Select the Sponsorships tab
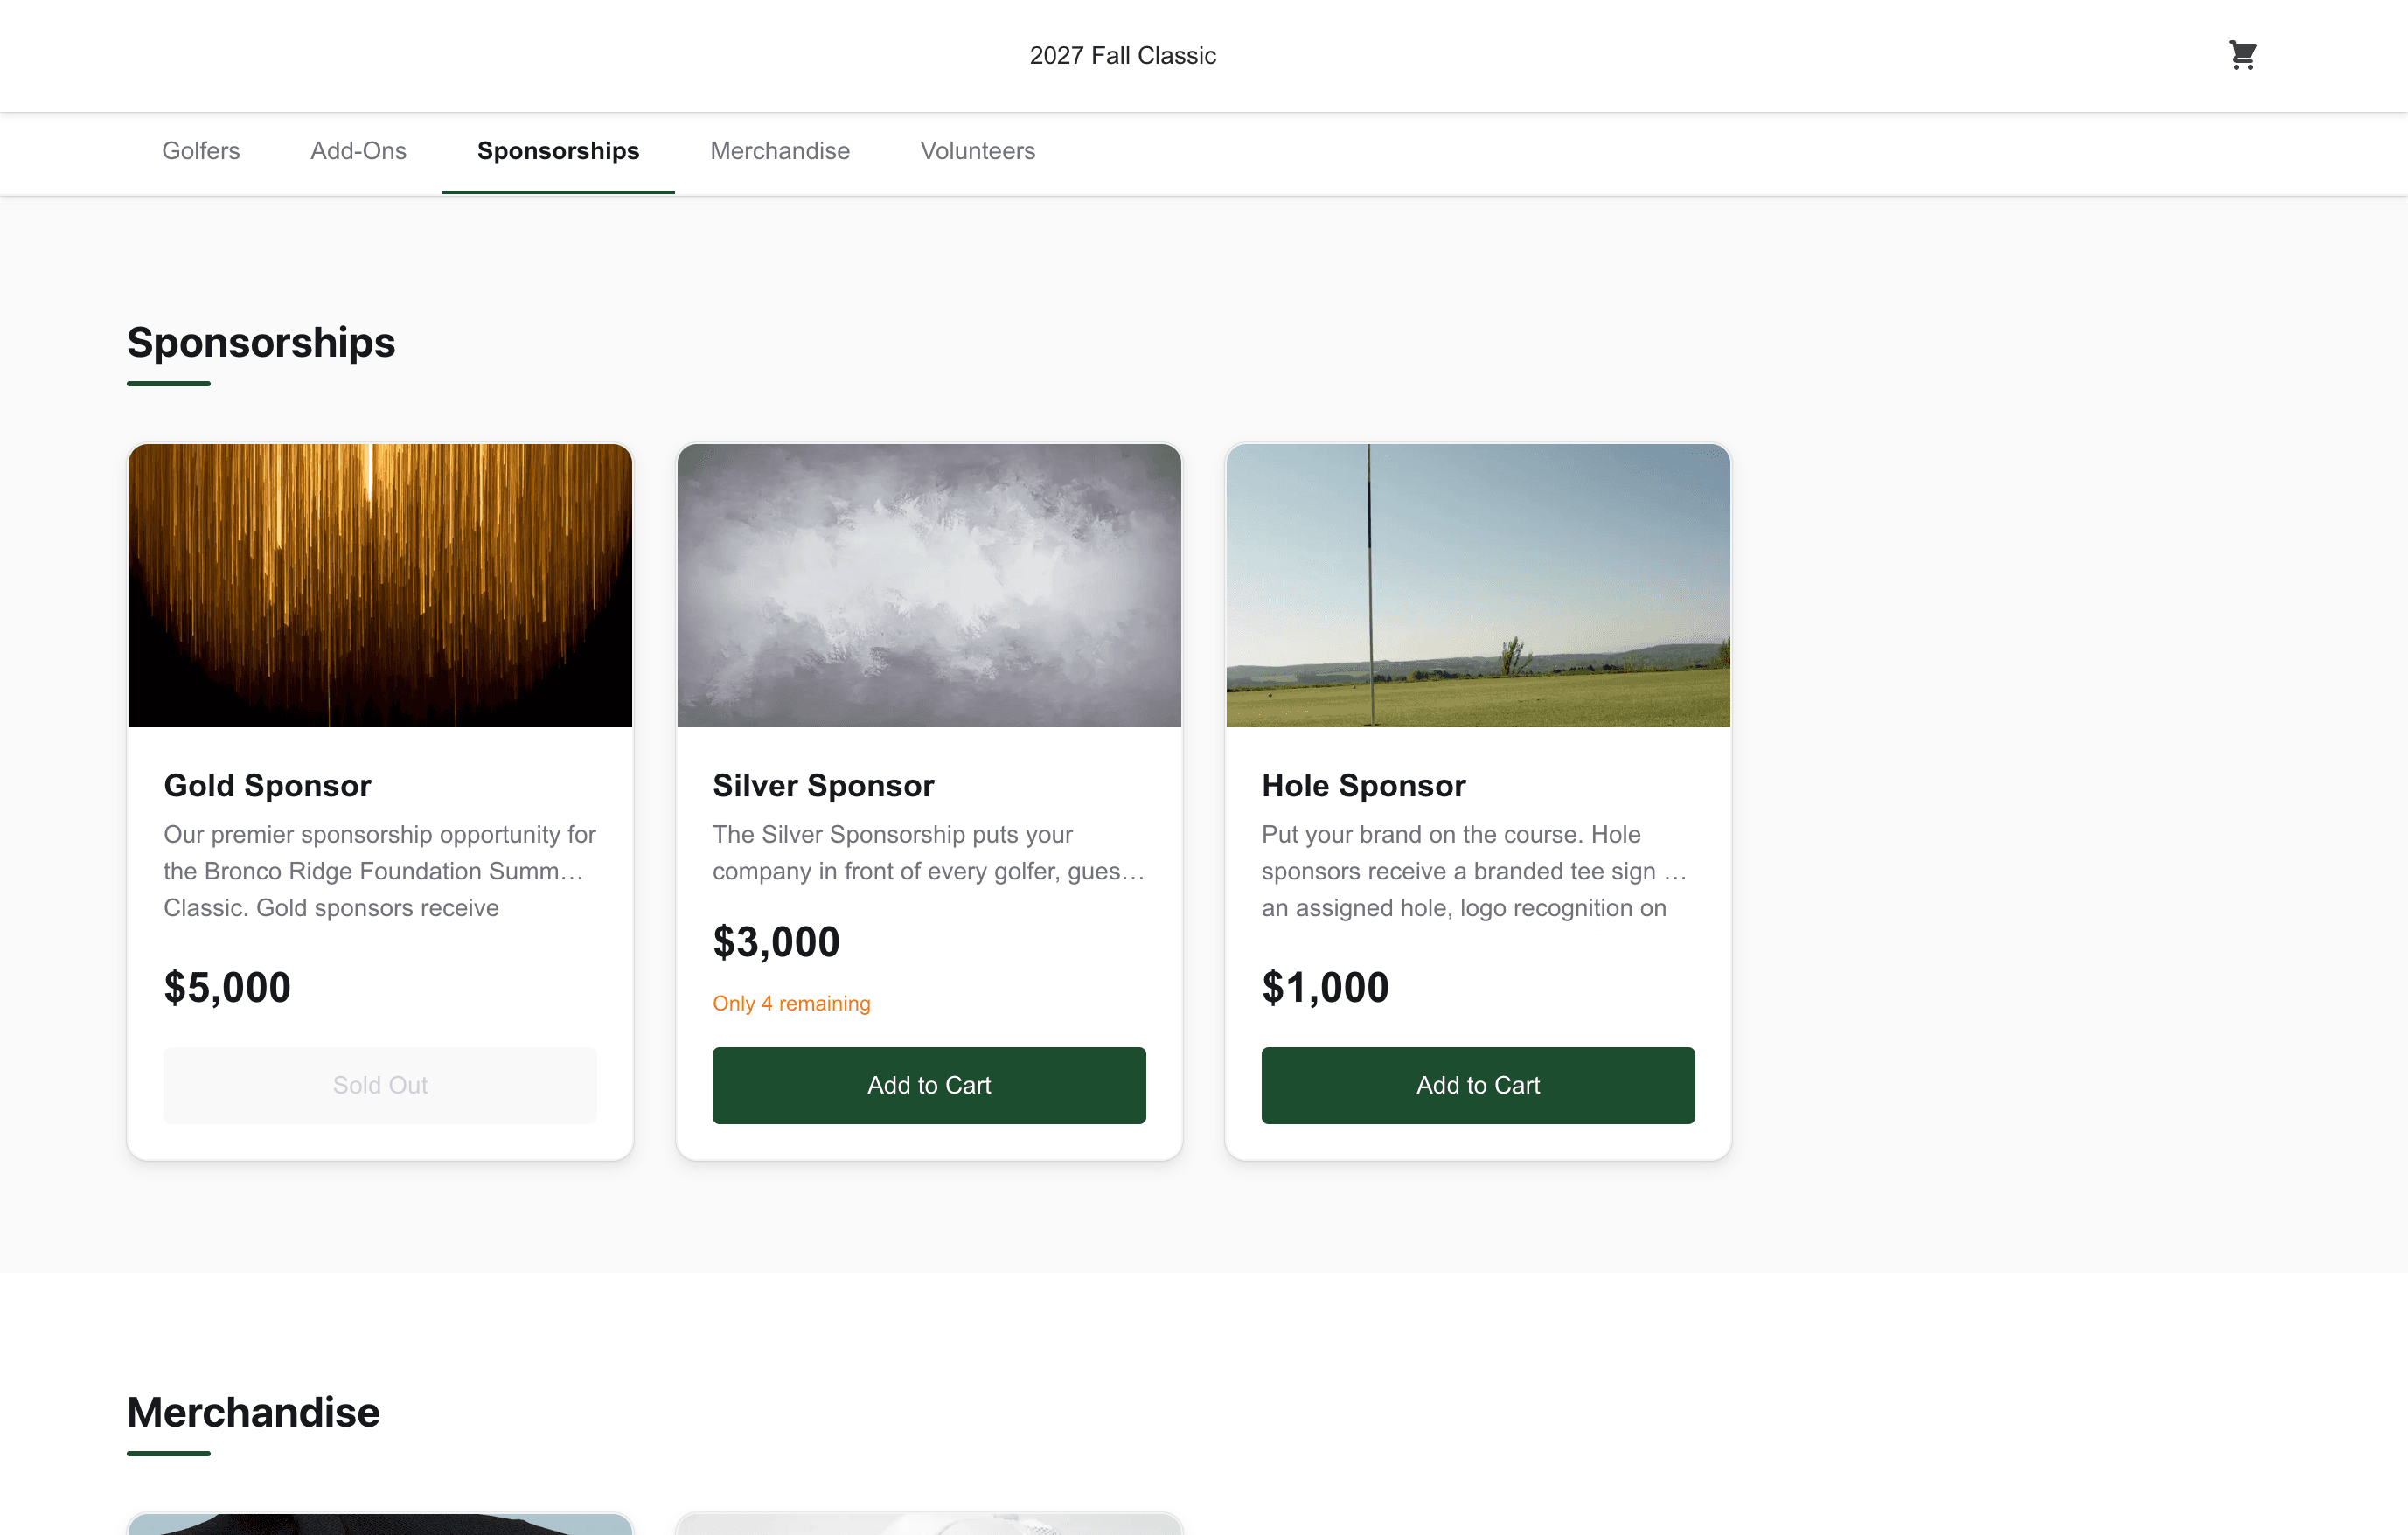This screenshot has width=2408, height=1535. click(x=558, y=151)
